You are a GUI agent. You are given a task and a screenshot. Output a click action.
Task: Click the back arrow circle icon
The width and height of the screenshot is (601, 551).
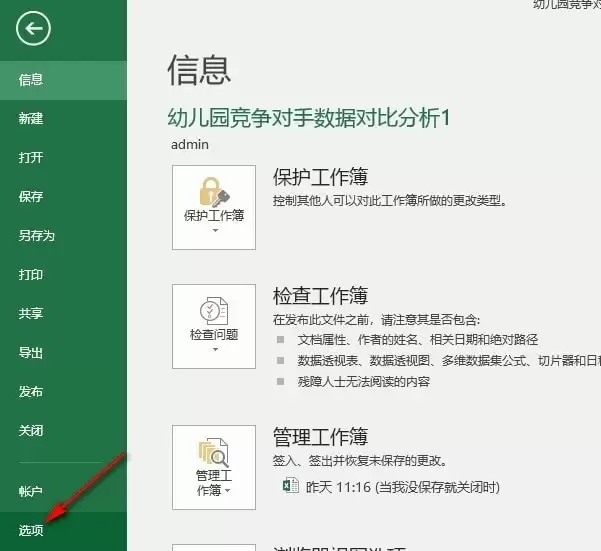click(33, 28)
